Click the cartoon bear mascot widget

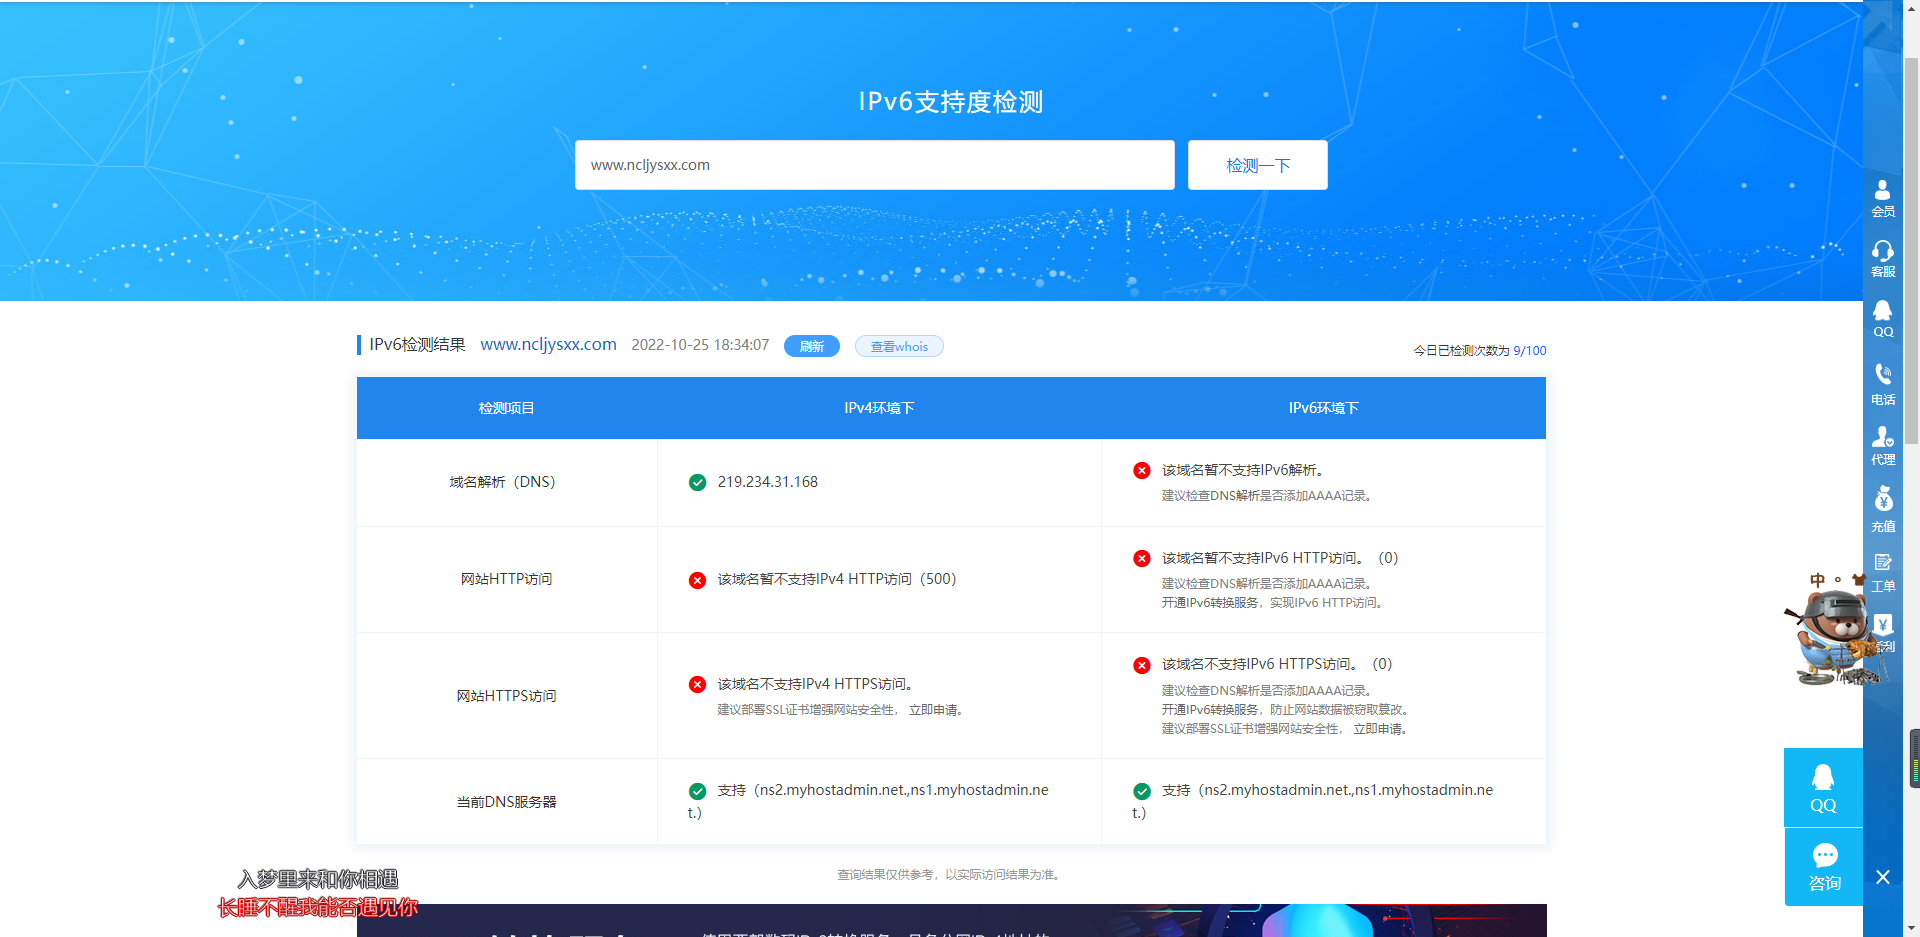pyautogui.click(x=1828, y=636)
